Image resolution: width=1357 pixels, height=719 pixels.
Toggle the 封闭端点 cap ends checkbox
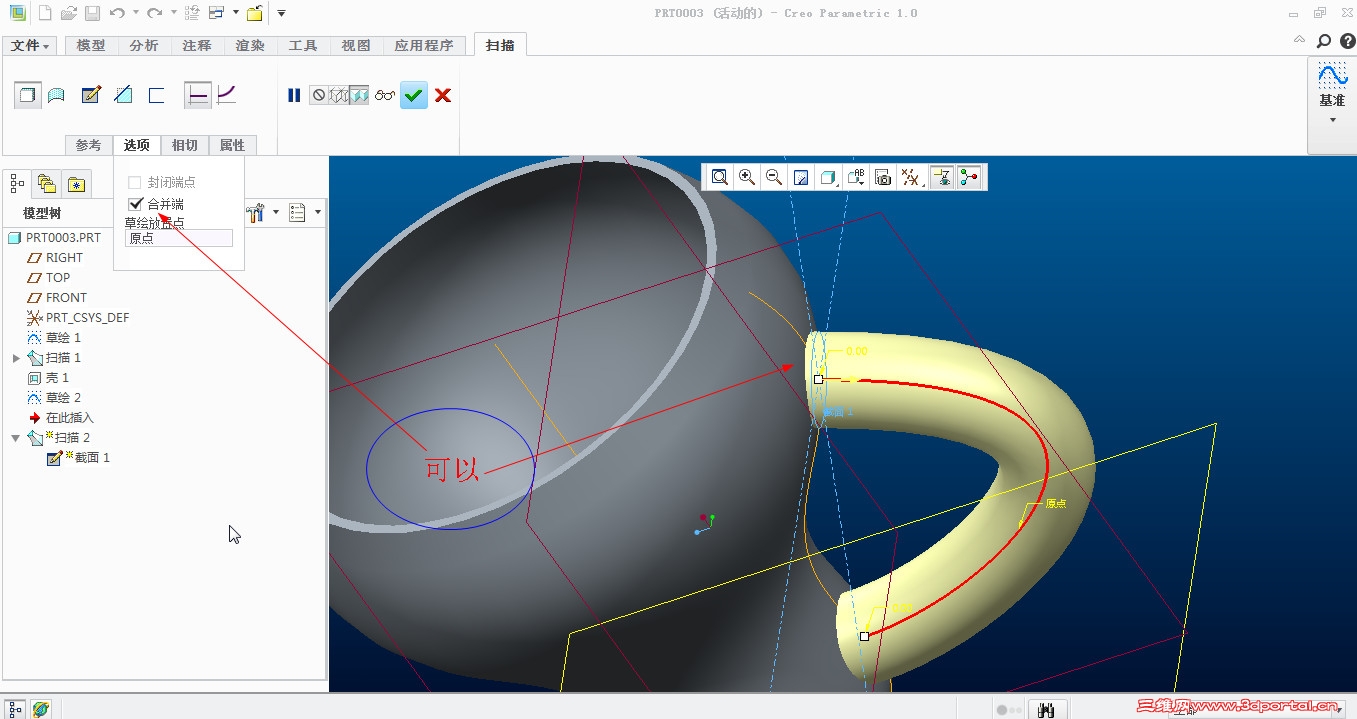[x=135, y=183]
